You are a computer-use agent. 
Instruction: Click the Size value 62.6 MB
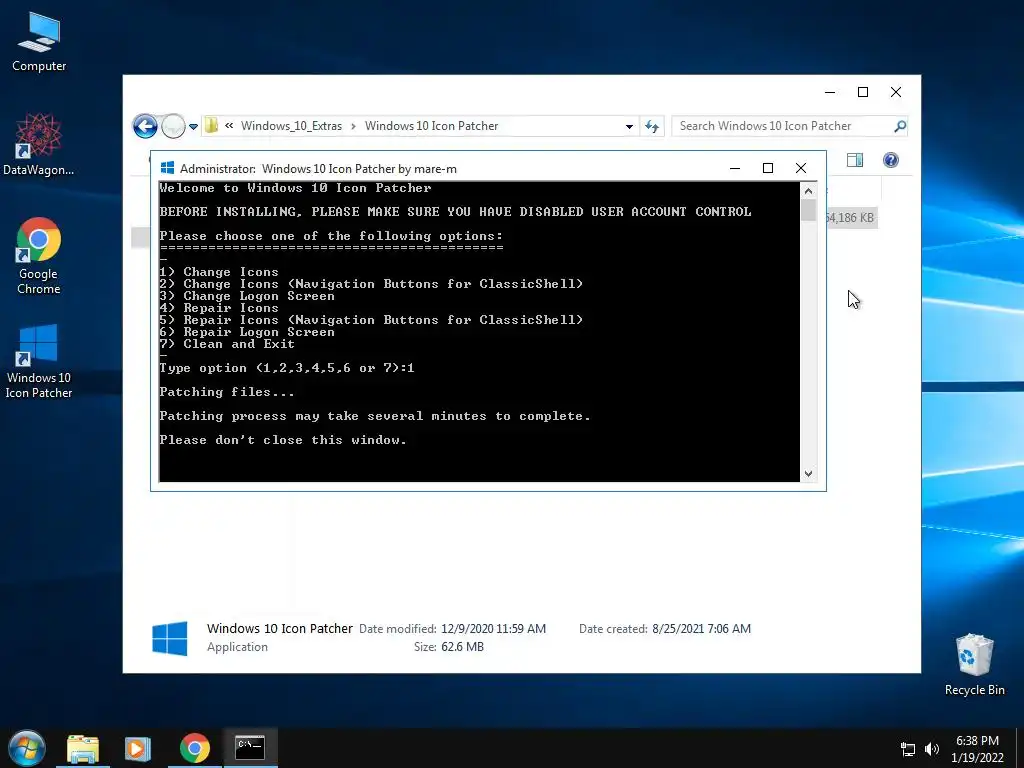[x=462, y=647]
